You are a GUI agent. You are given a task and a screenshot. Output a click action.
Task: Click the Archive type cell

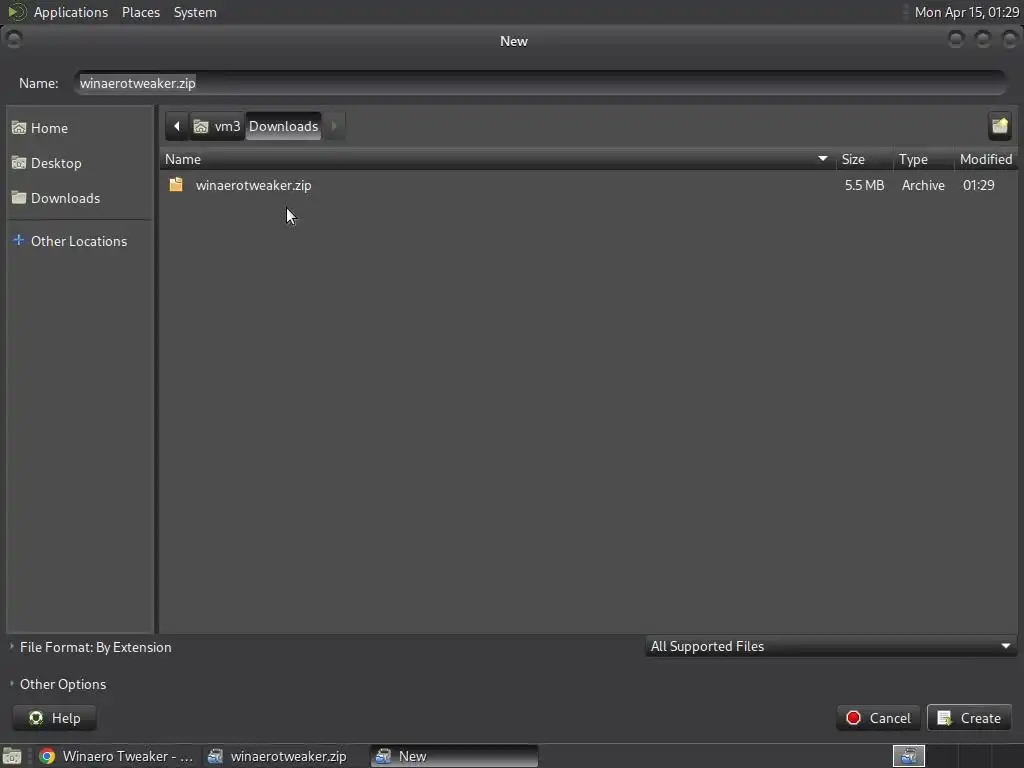pyautogui.click(x=923, y=185)
